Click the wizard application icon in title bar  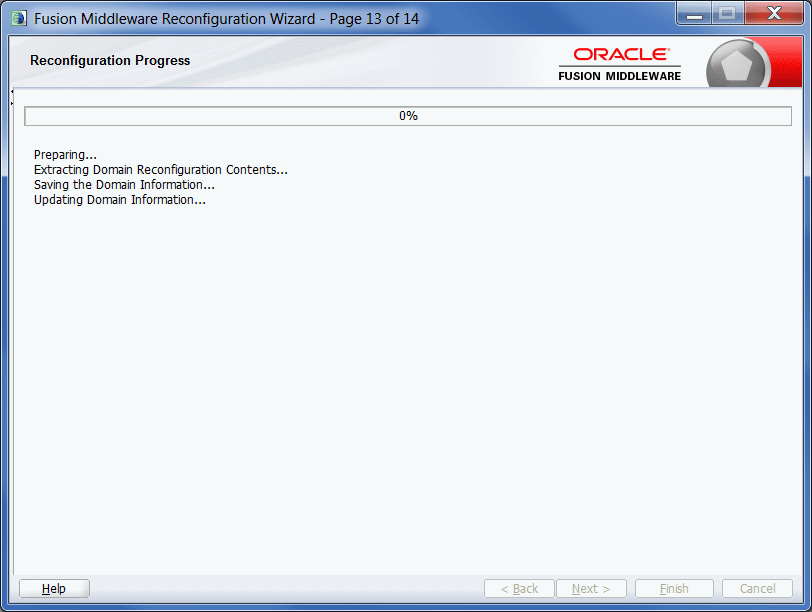[19, 18]
